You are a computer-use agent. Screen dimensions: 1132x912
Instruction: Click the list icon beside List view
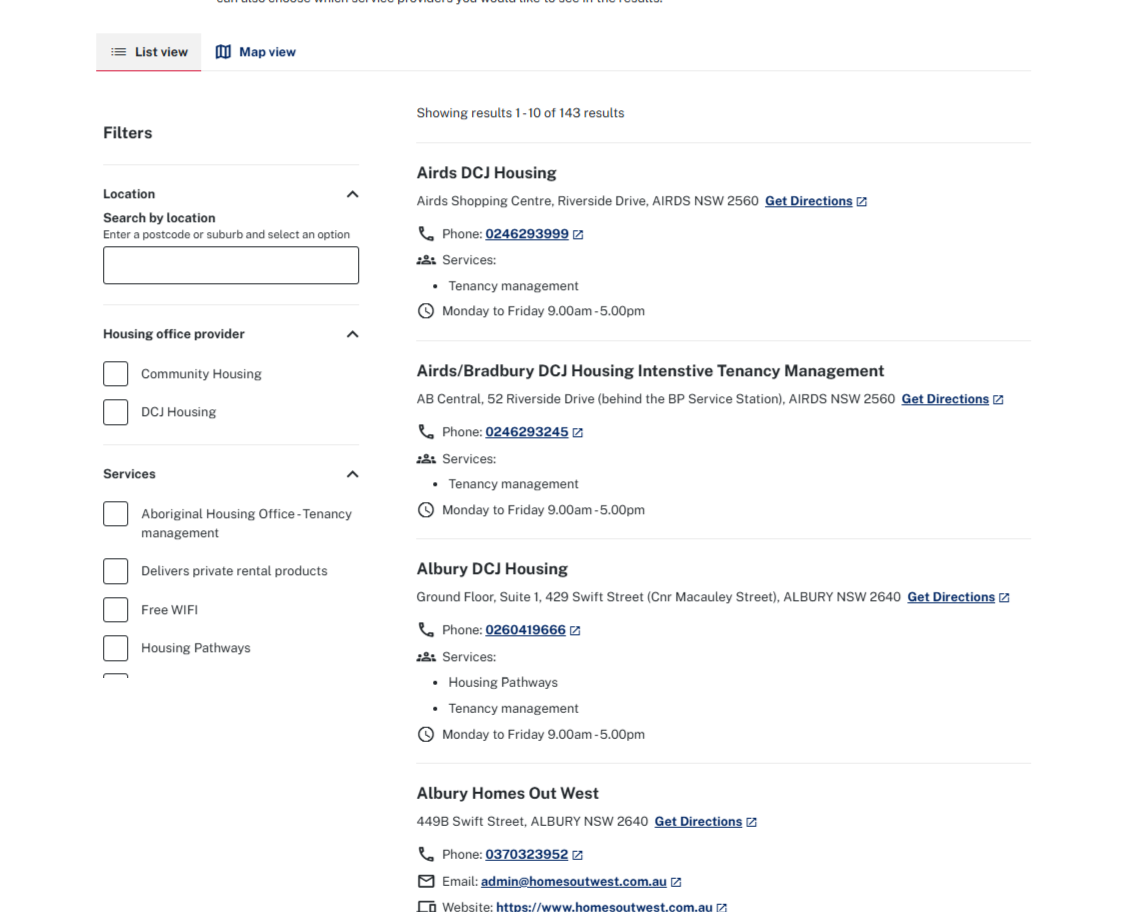(x=118, y=52)
